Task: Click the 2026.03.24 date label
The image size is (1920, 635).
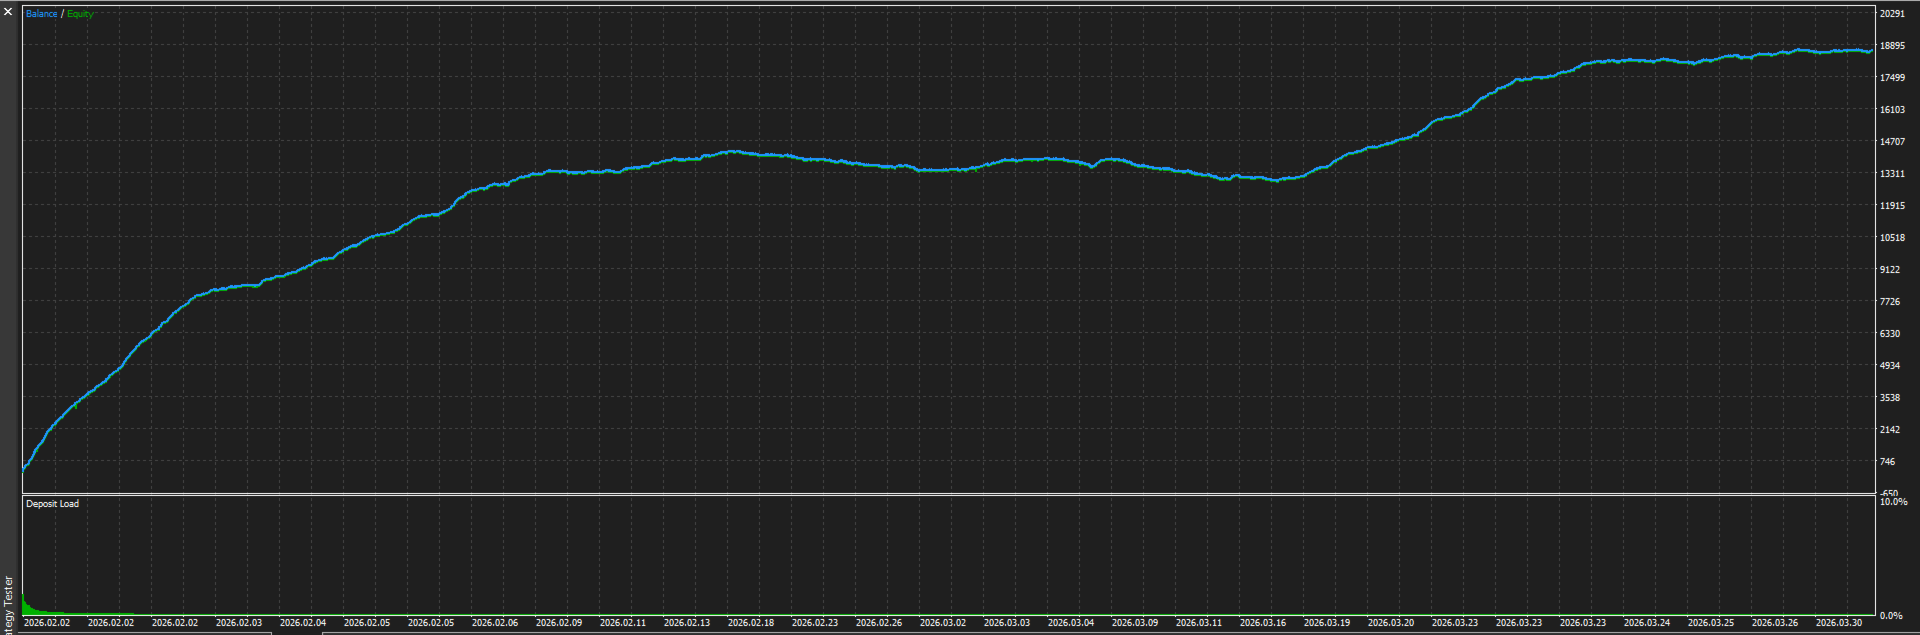Action: [x=1647, y=623]
